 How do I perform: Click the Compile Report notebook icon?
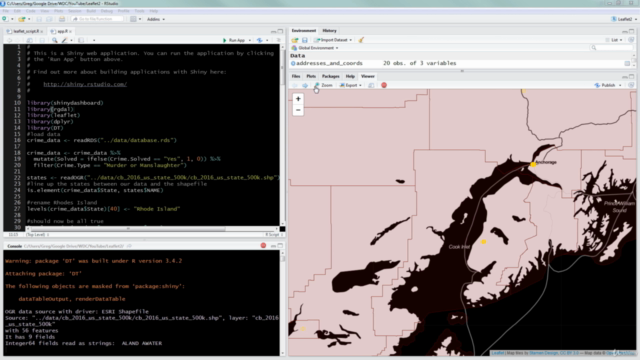pos(81,40)
